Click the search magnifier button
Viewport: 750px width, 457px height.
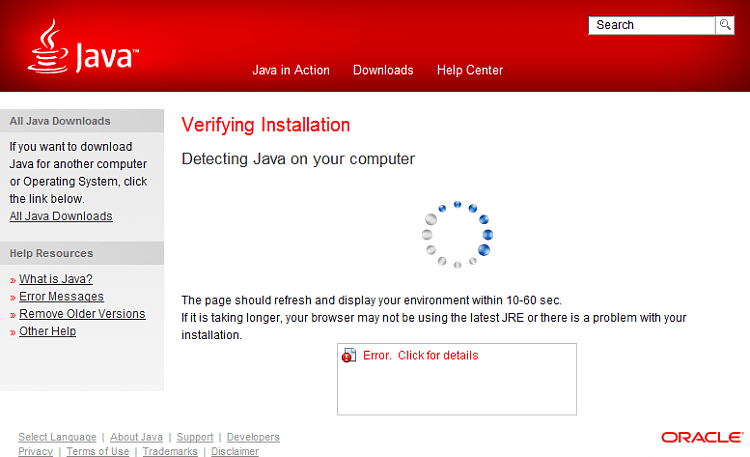[725, 25]
